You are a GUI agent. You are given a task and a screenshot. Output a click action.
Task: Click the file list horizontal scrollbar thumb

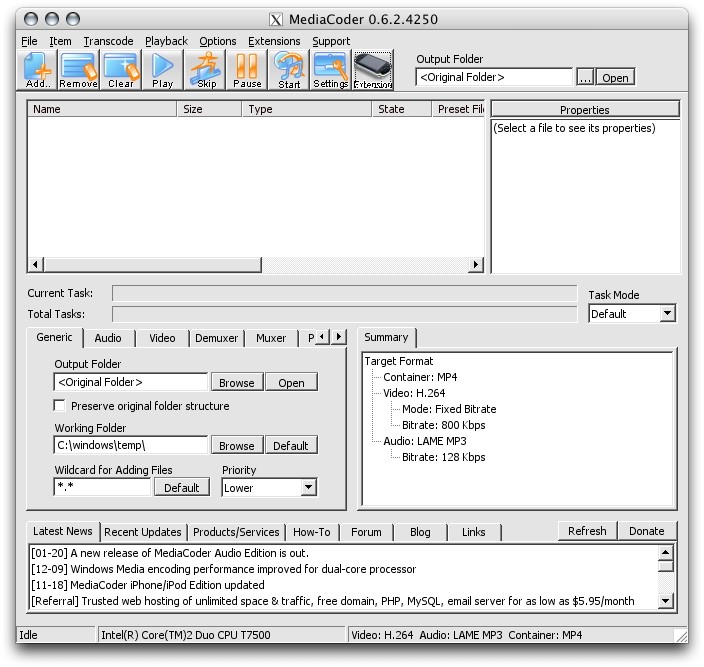coord(153,264)
